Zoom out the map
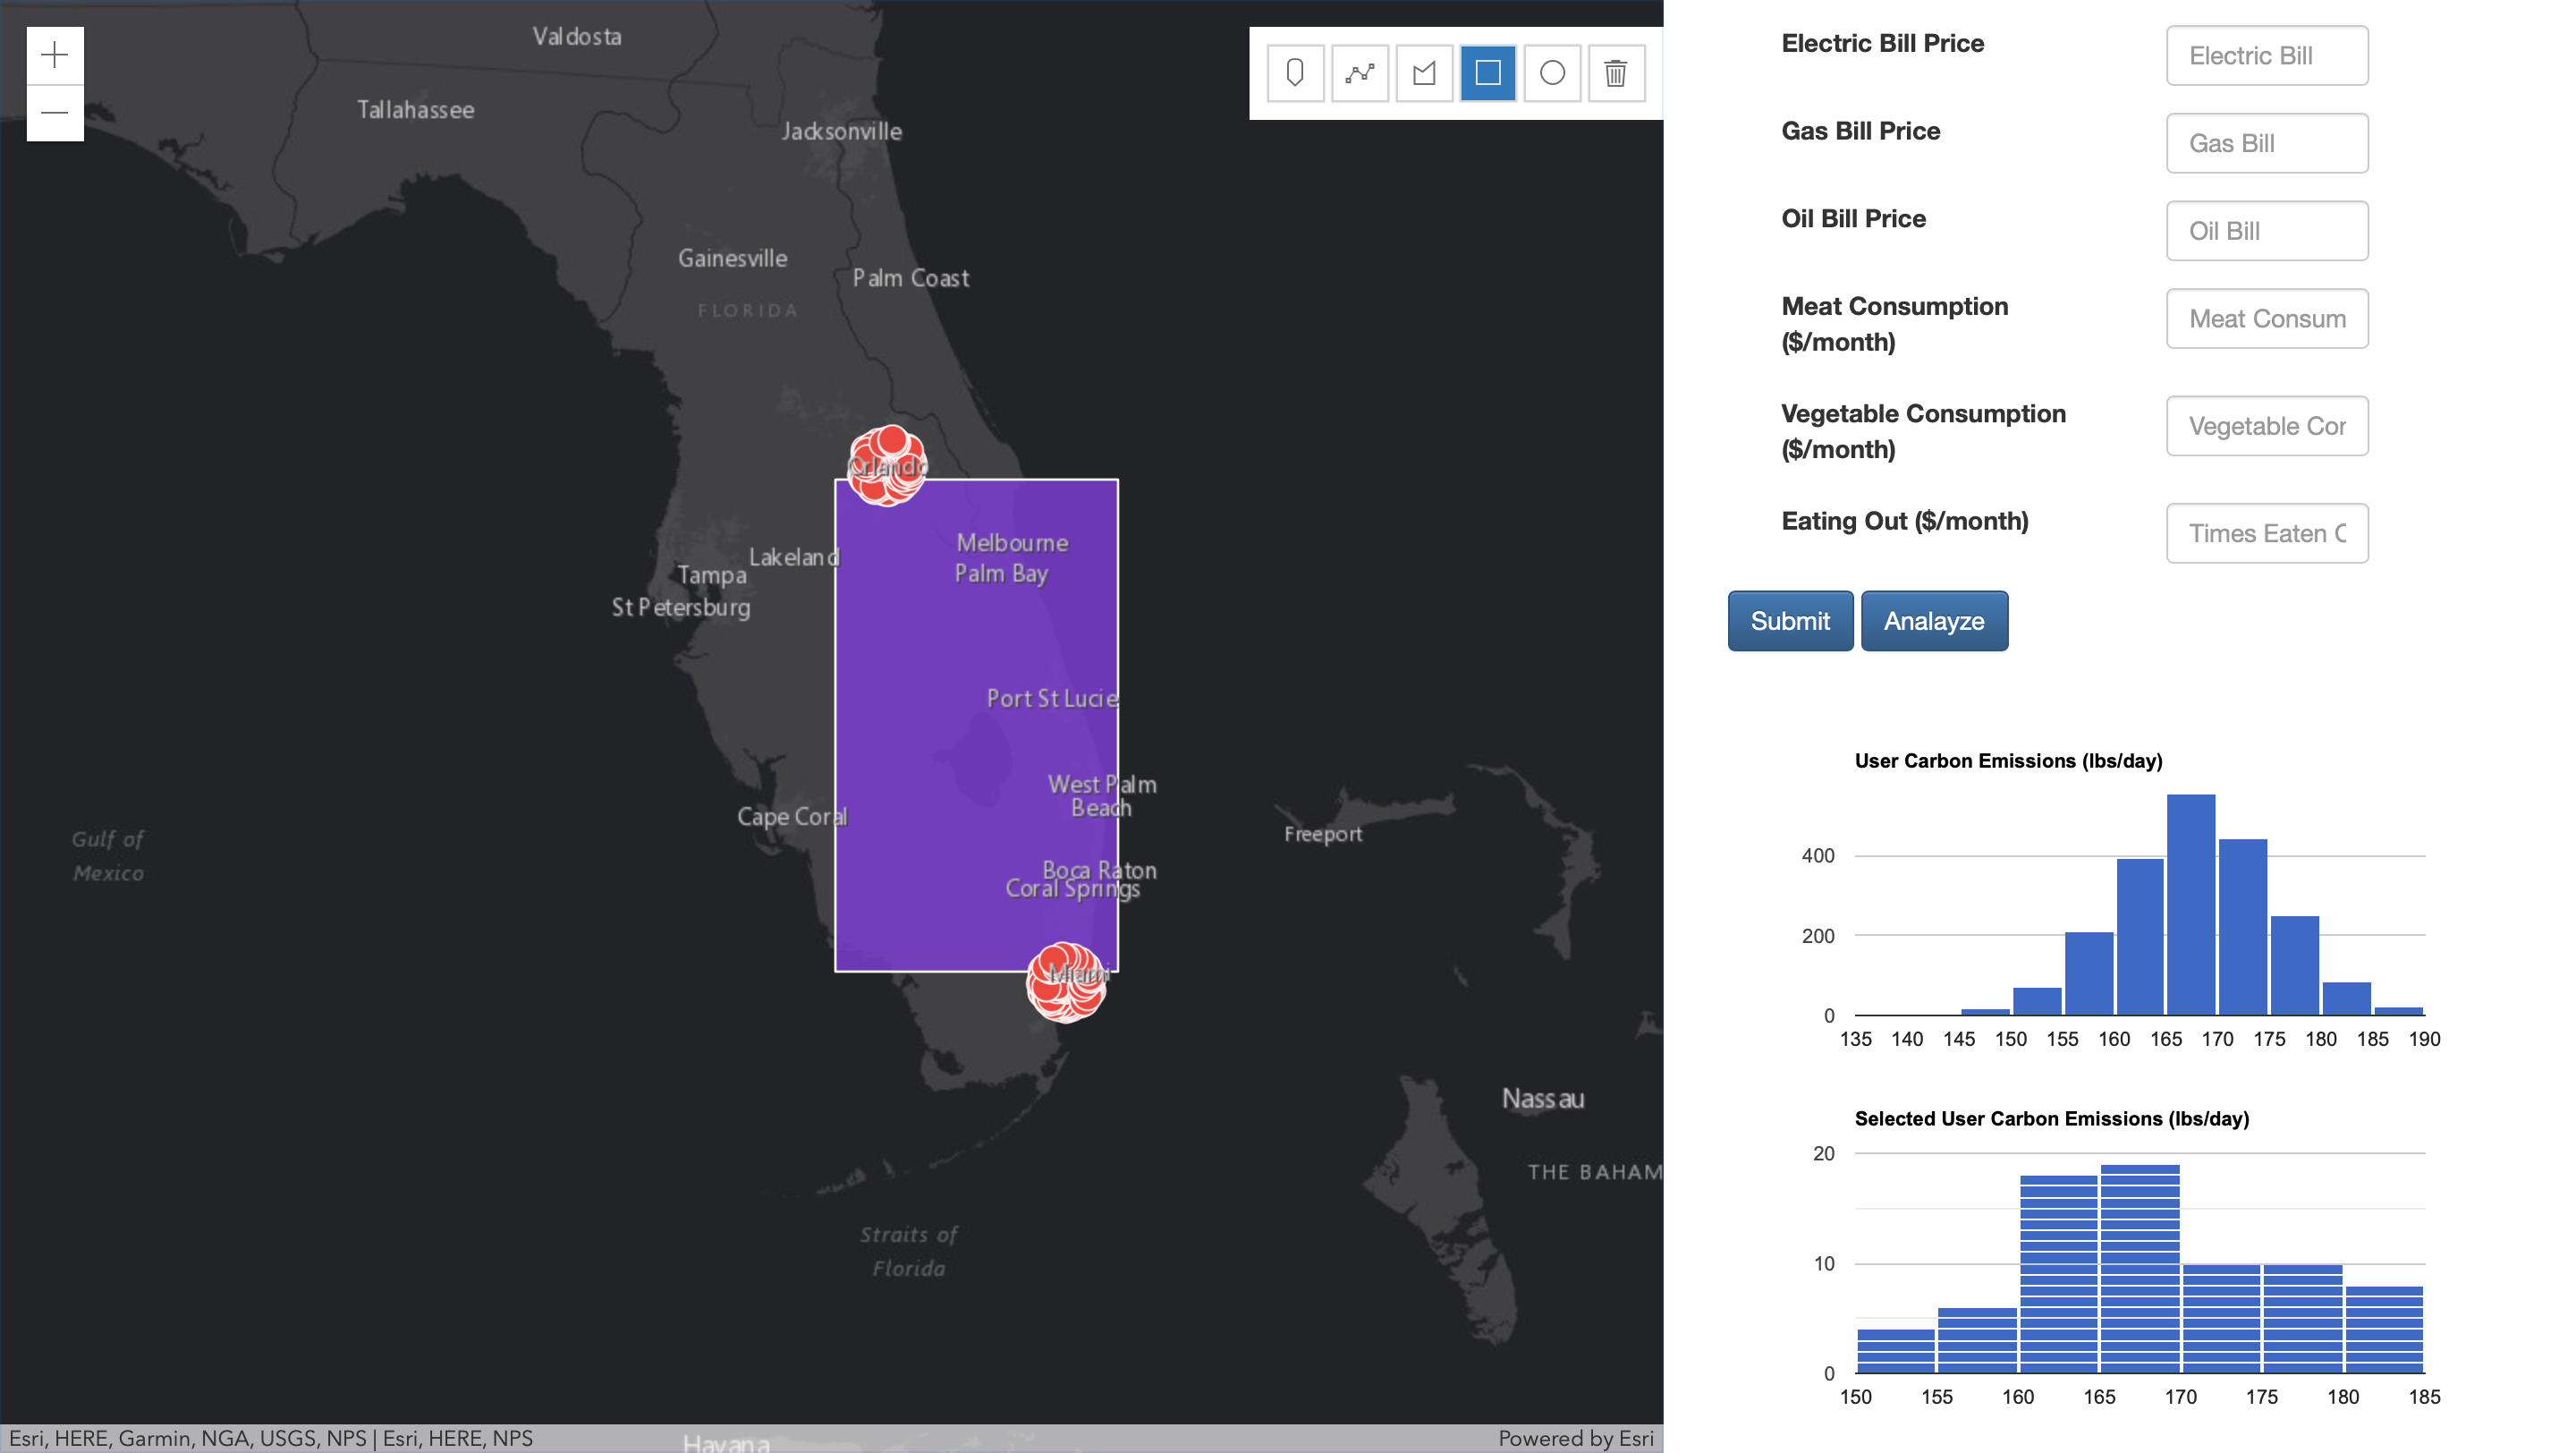The width and height of the screenshot is (2576, 1453). 55,113
